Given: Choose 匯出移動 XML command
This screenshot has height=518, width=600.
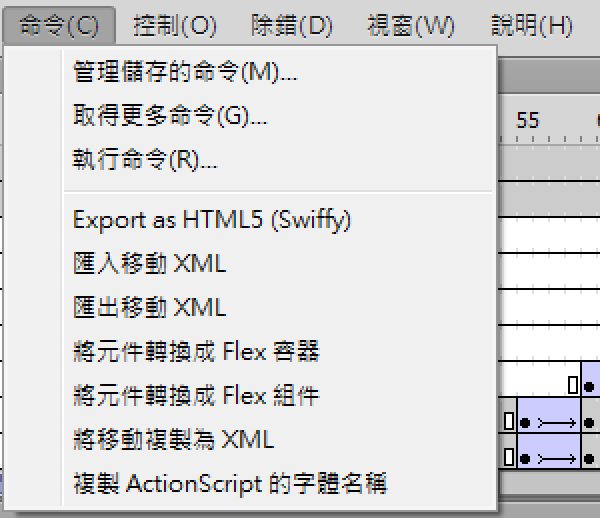Looking at the screenshot, I should pos(277,308).
